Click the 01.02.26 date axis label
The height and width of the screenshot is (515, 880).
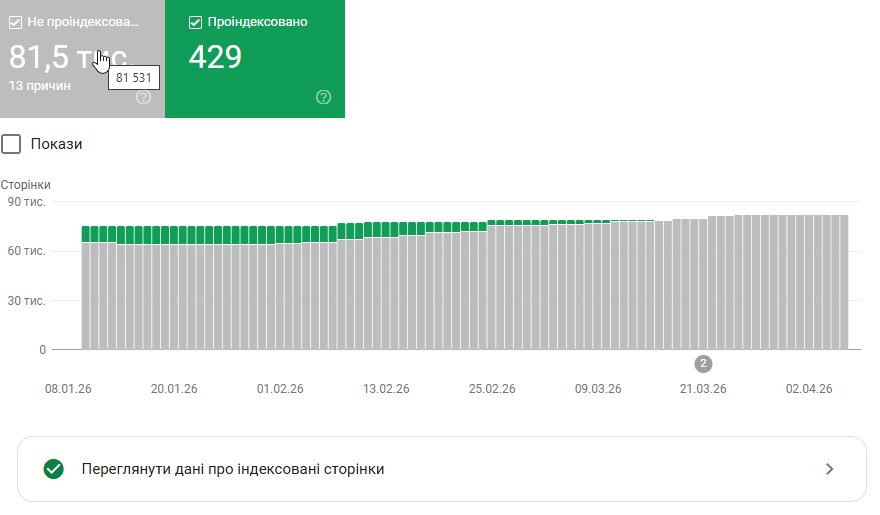(x=280, y=389)
